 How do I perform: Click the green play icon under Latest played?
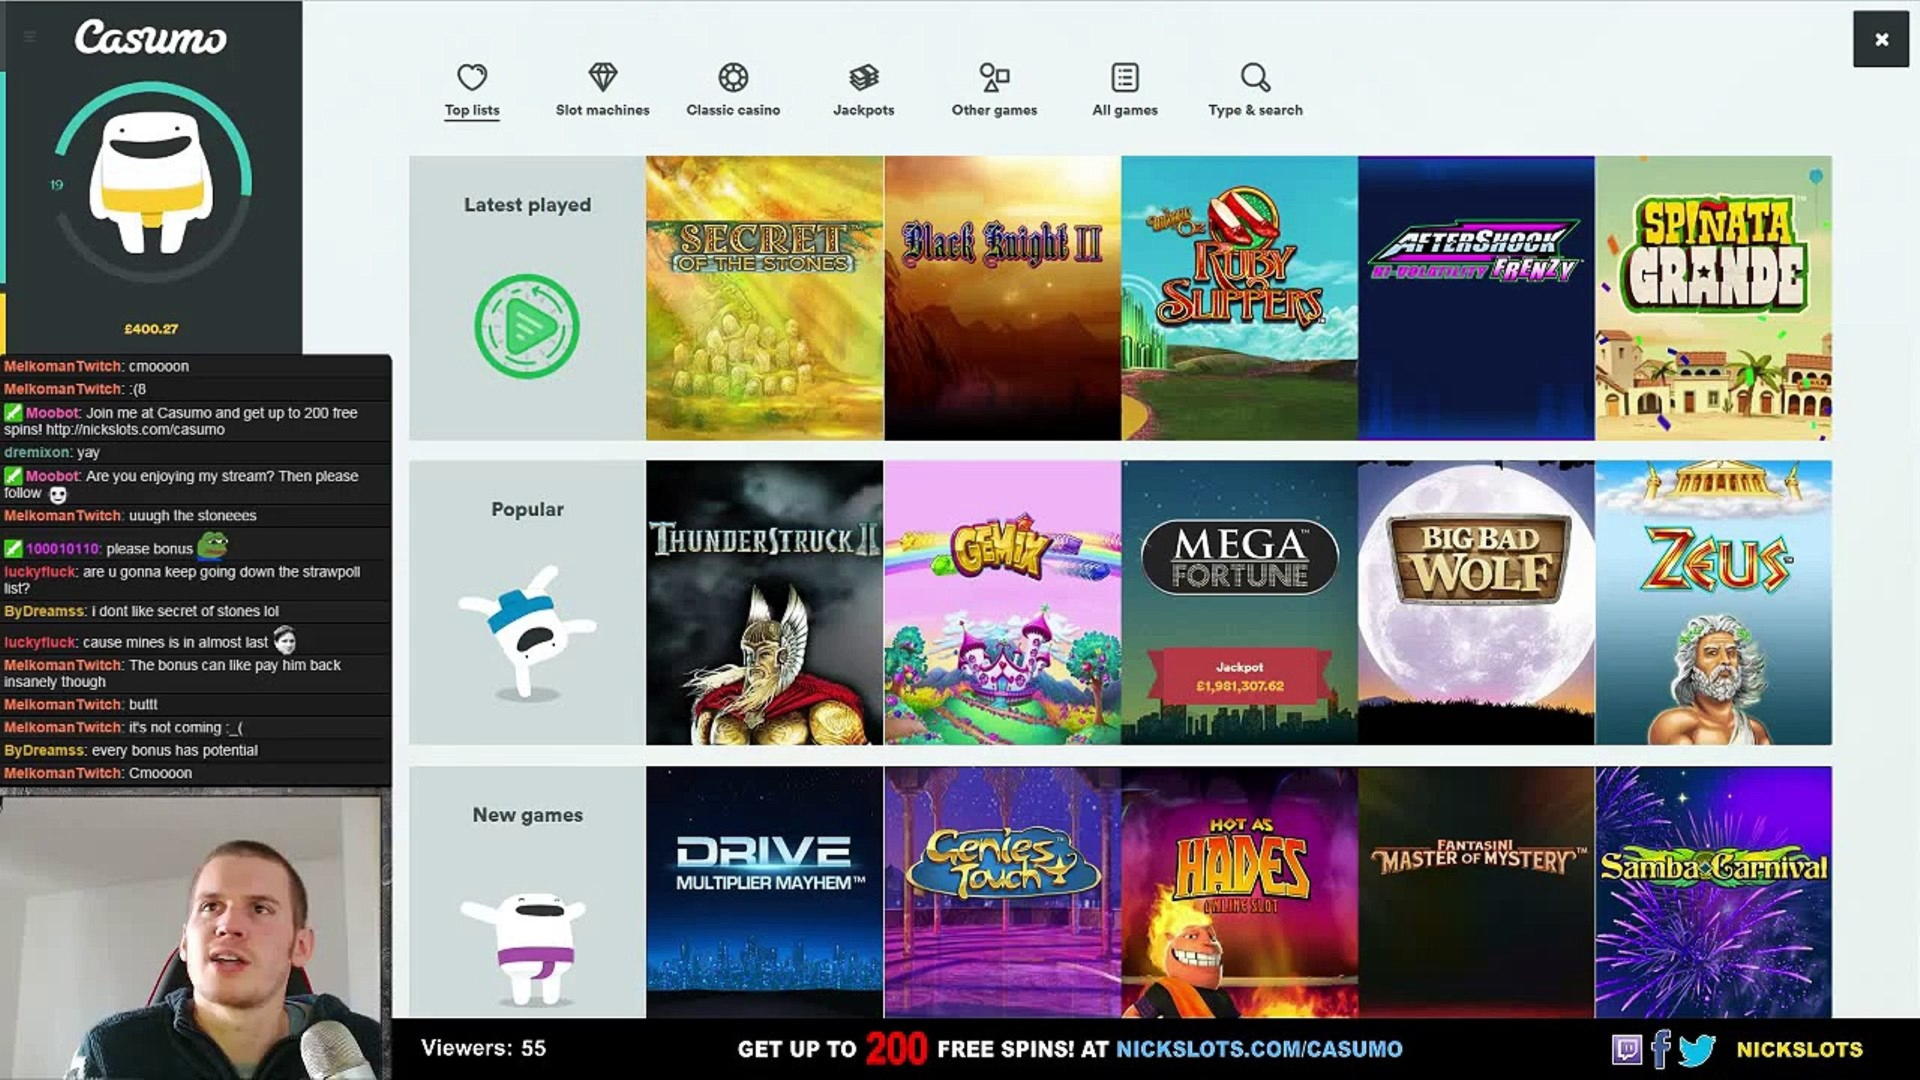click(x=527, y=326)
